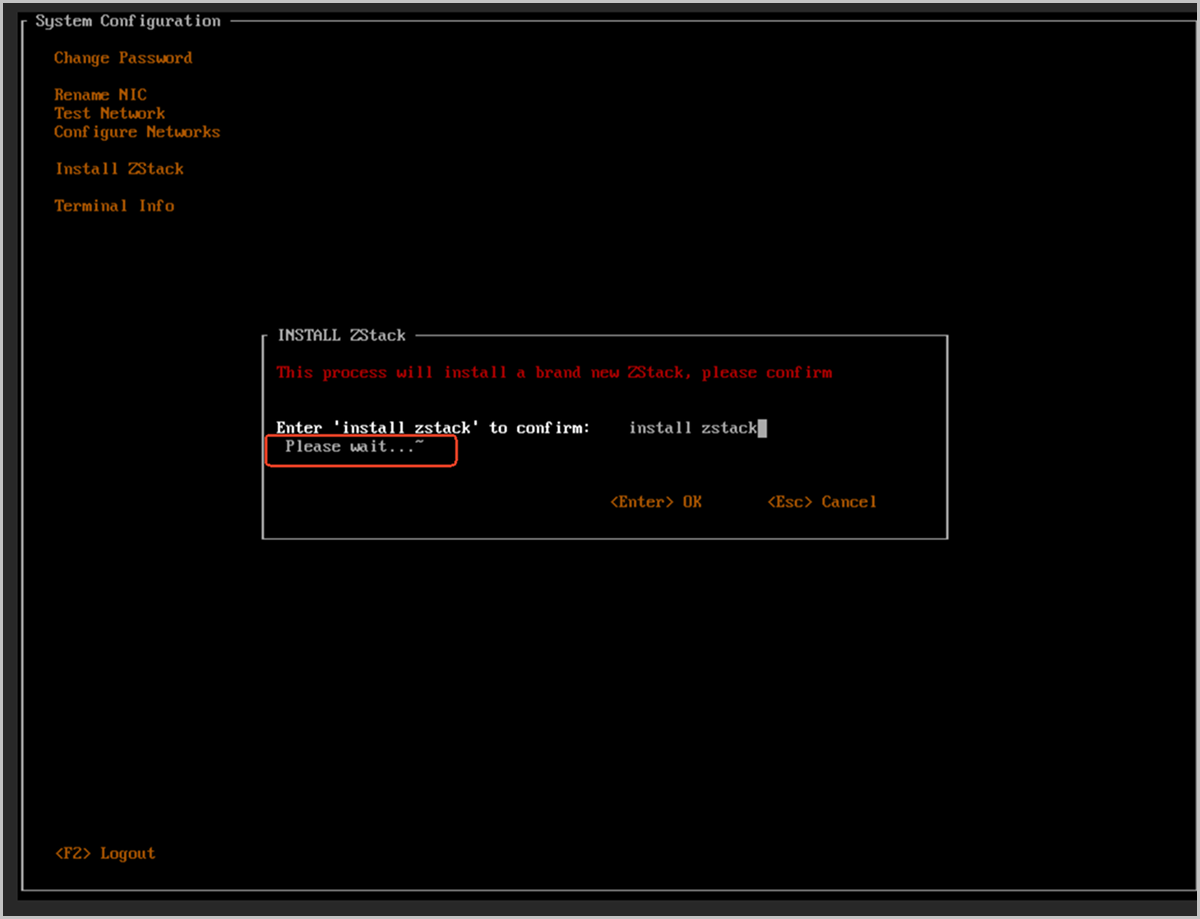The image size is (1200, 919).
Task: Click the <Esc> Cancel button
Action: pos(822,502)
